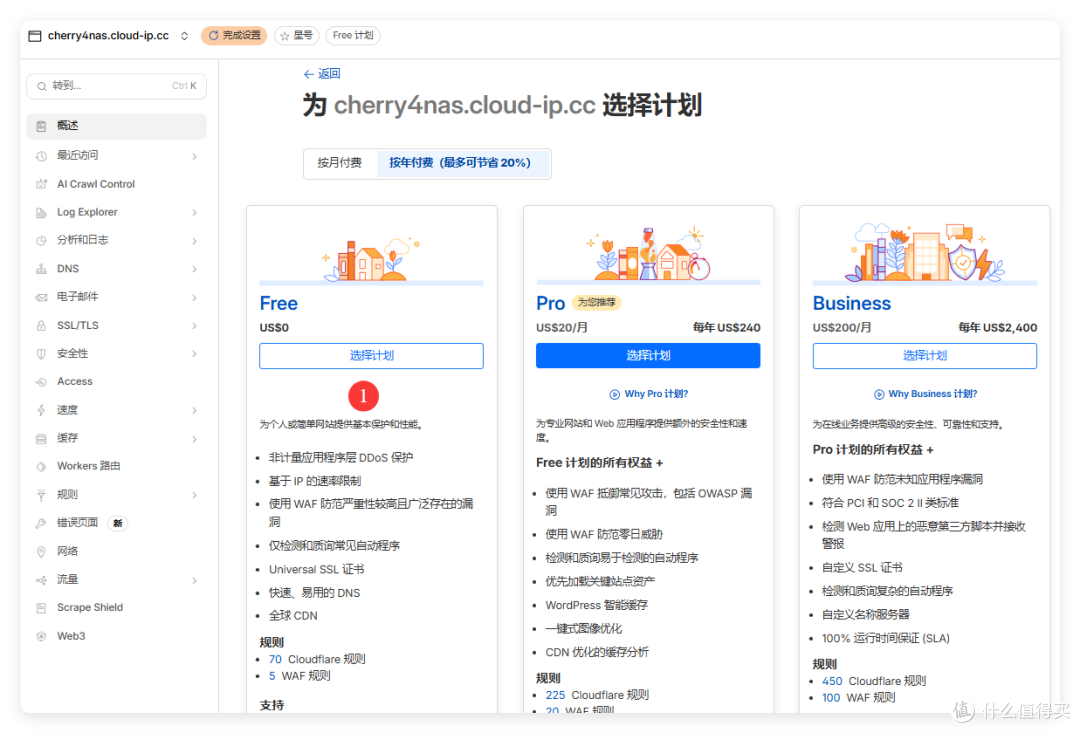Click the Workers 路由 icon
The image size is (1080, 733).
pyautogui.click(x=41, y=466)
